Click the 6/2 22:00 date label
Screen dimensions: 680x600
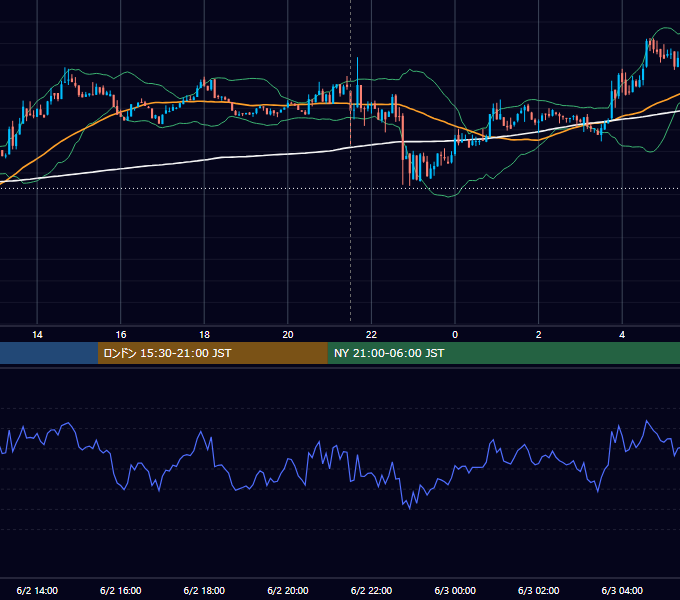point(371,590)
